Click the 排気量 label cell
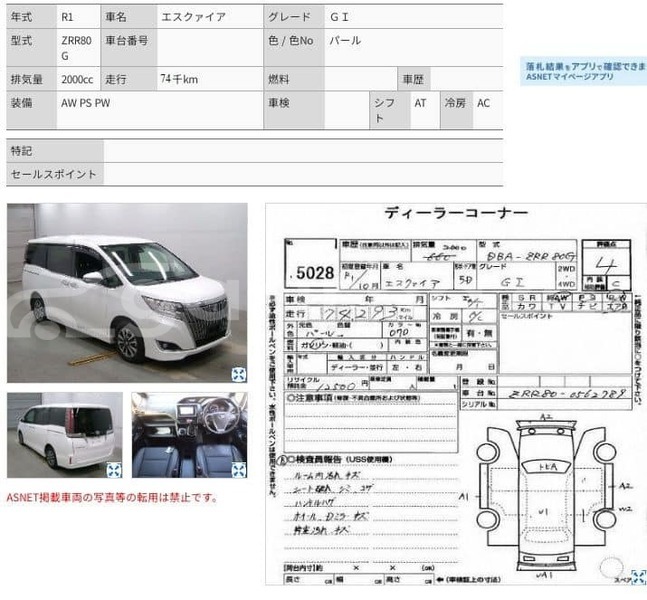Screen dimensions: 647x600 pos(31,79)
